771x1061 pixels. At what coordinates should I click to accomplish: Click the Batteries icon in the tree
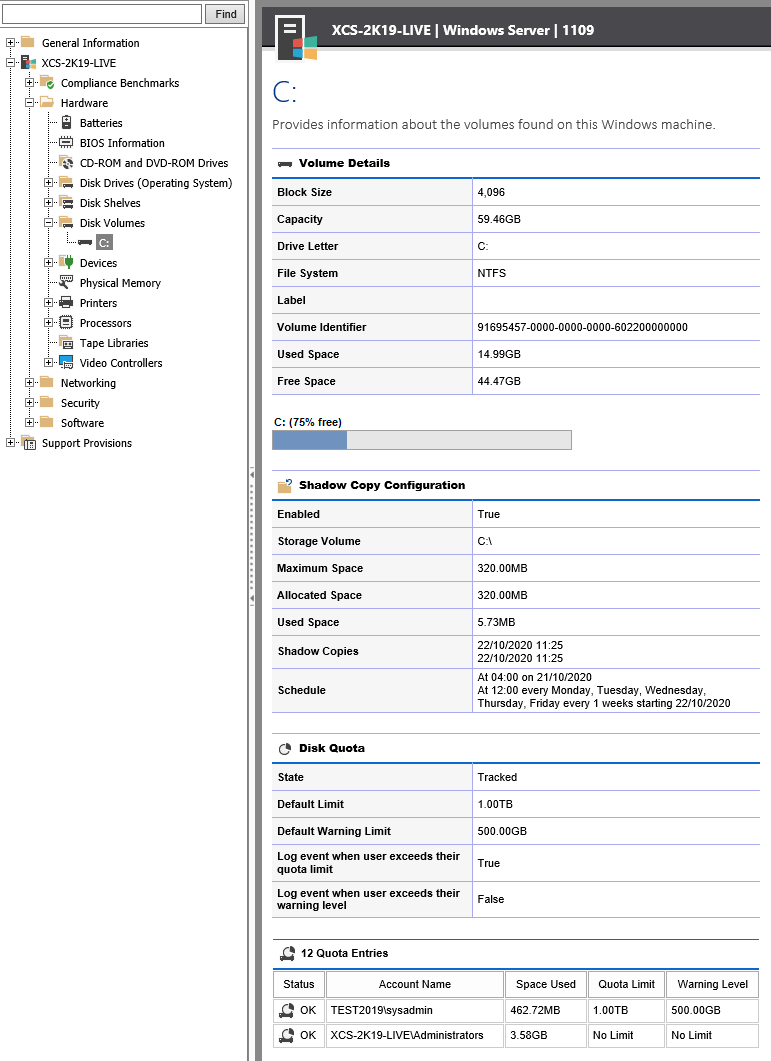coord(66,123)
